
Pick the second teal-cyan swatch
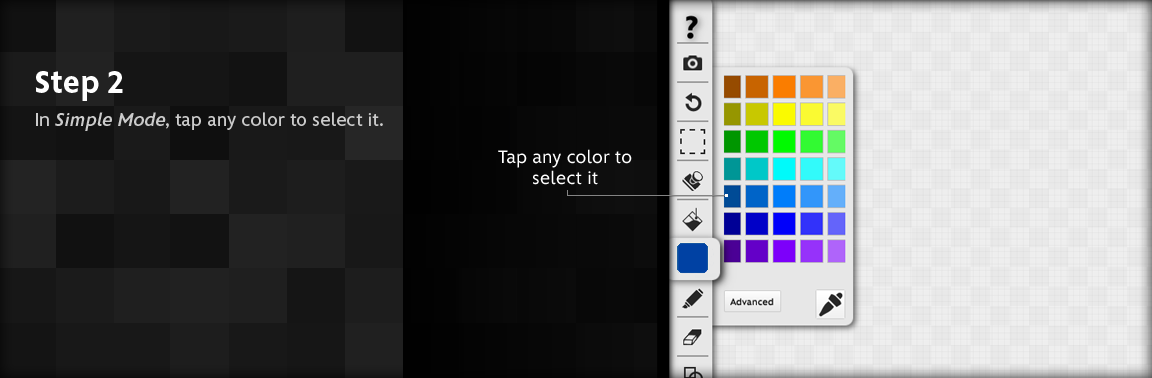click(x=757, y=168)
